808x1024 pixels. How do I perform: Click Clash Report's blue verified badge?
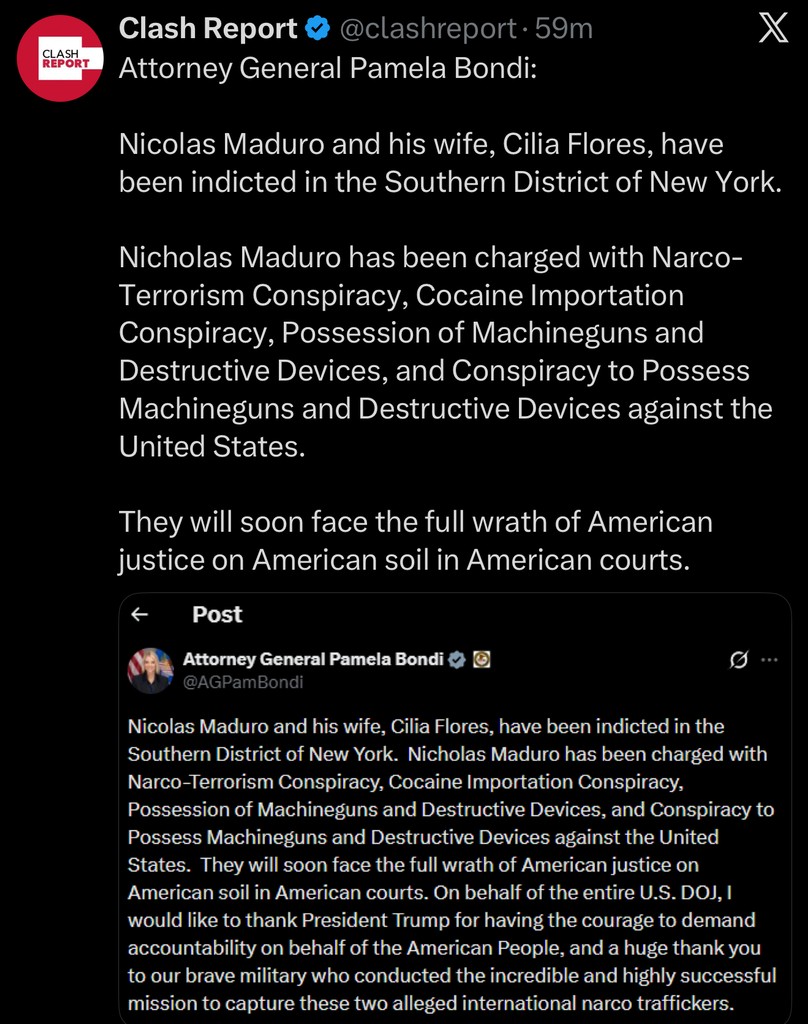click(317, 30)
